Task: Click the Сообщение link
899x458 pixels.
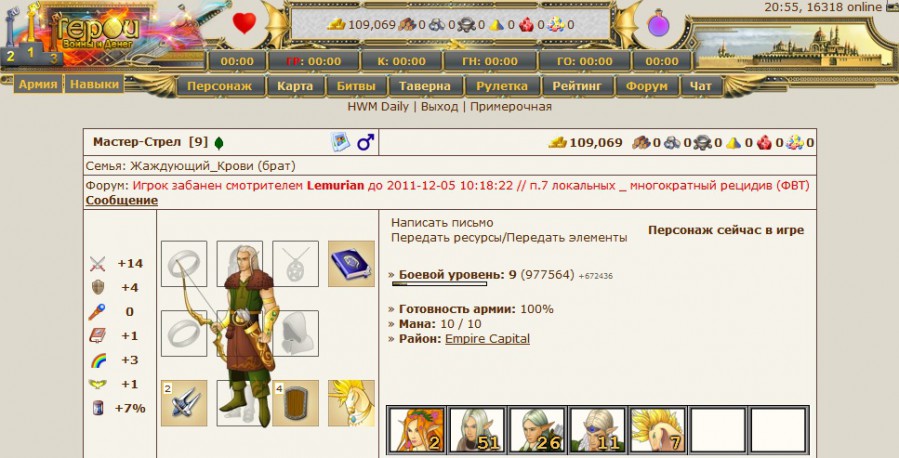Action: 122,200
